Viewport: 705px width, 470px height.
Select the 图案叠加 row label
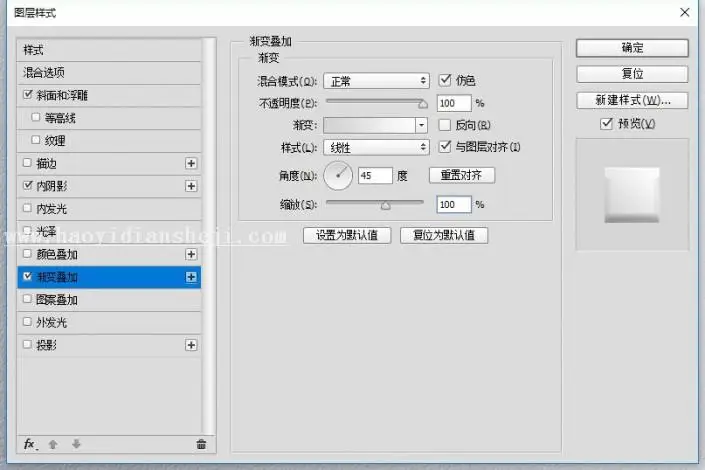57,300
